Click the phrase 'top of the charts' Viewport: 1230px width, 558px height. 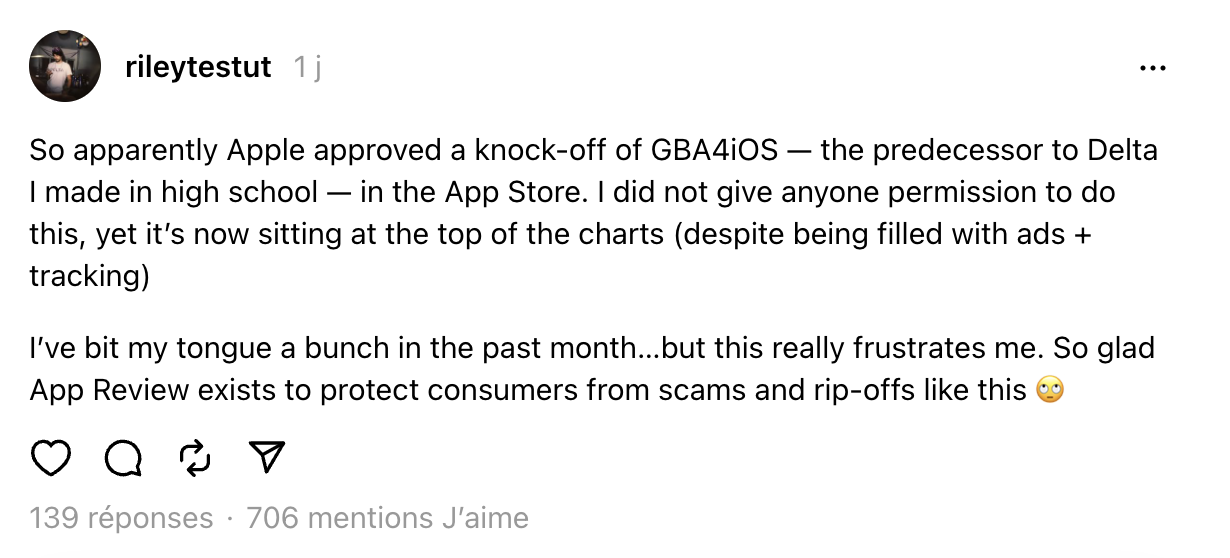560,233
